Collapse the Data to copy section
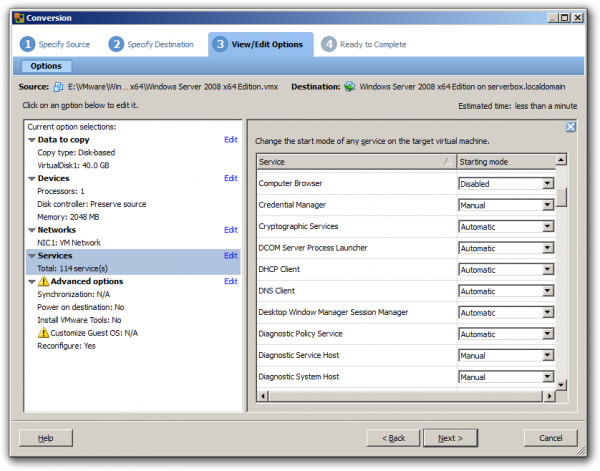This screenshot has width=600, height=471. coord(32,140)
